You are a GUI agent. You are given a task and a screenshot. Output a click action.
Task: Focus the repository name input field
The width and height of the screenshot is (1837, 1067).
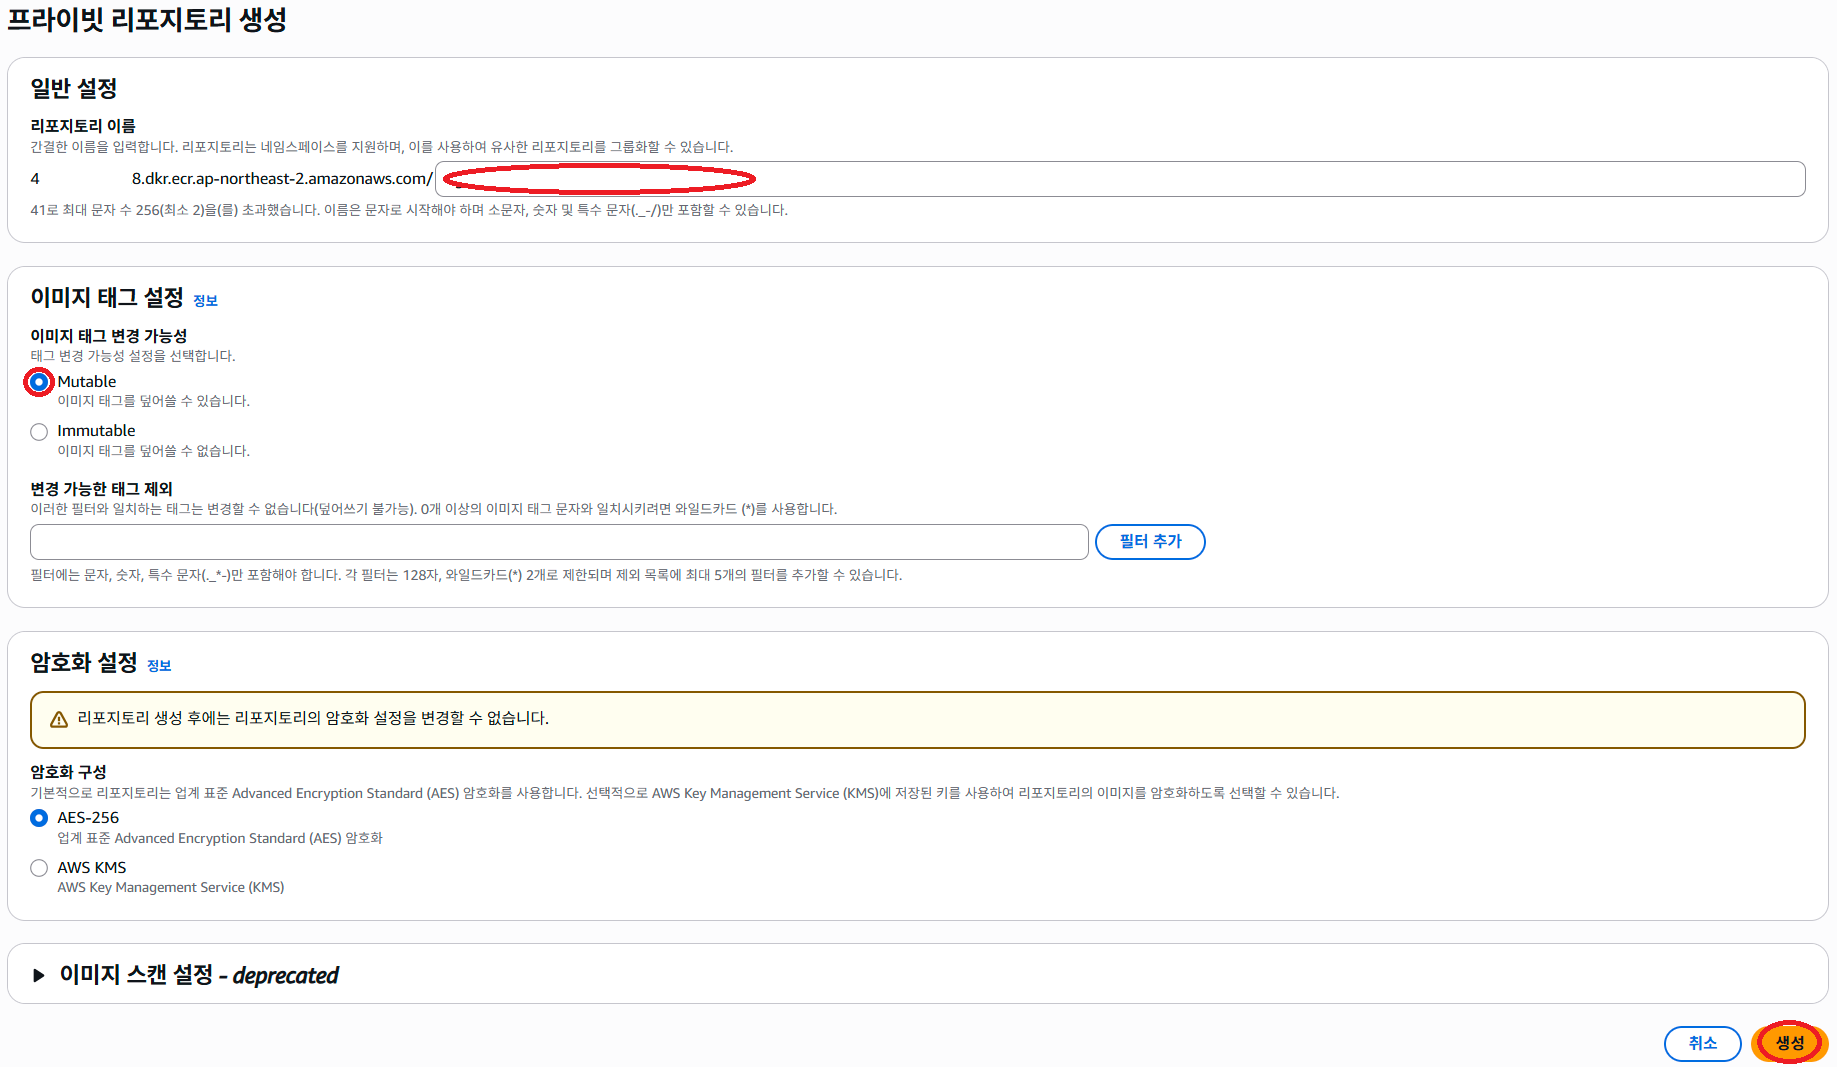(1119, 179)
